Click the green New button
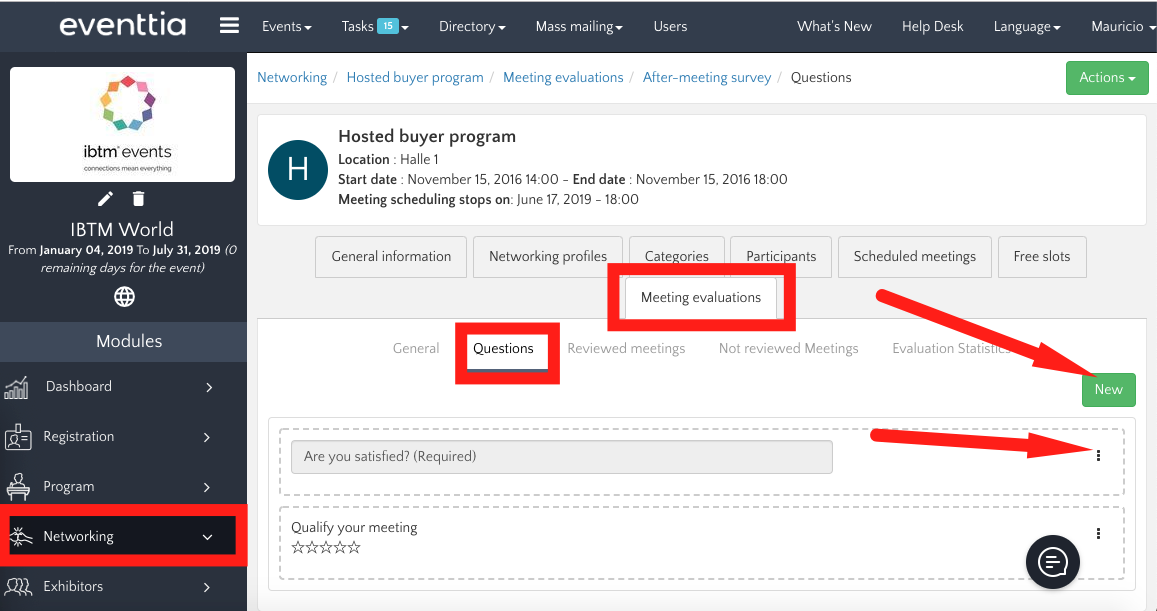The width and height of the screenshot is (1157, 611). tap(1108, 390)
